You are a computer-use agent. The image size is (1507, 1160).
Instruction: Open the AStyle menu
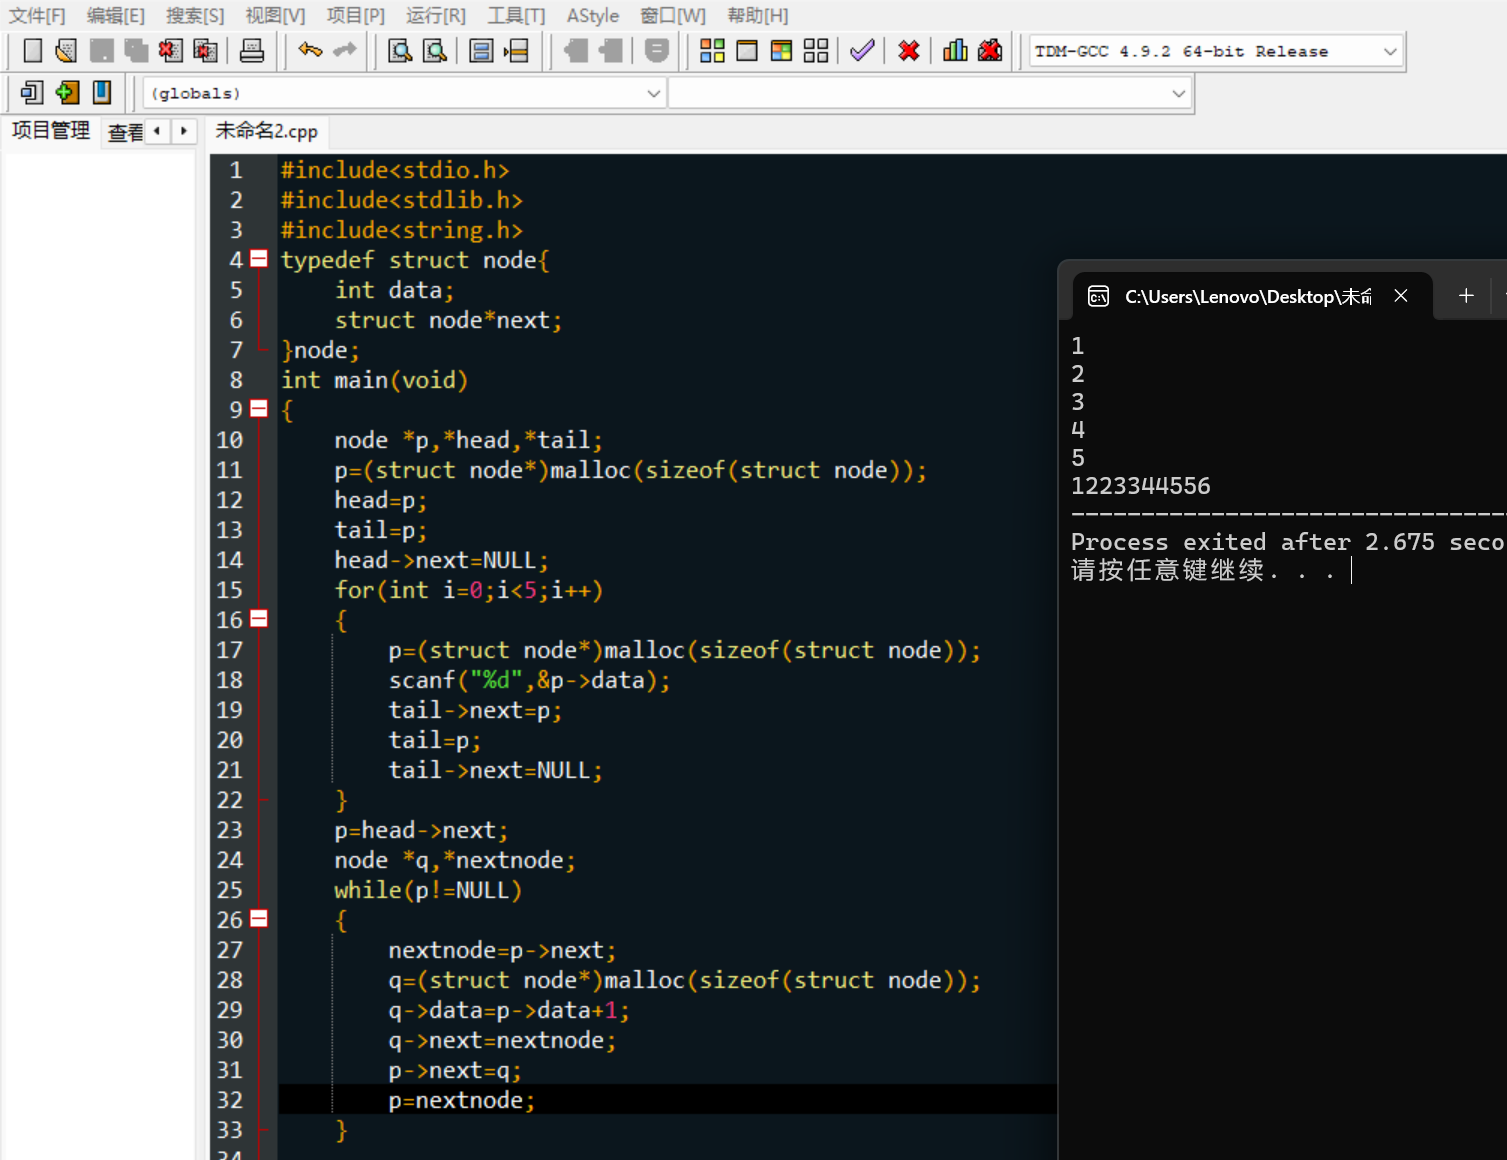(593, 16)
